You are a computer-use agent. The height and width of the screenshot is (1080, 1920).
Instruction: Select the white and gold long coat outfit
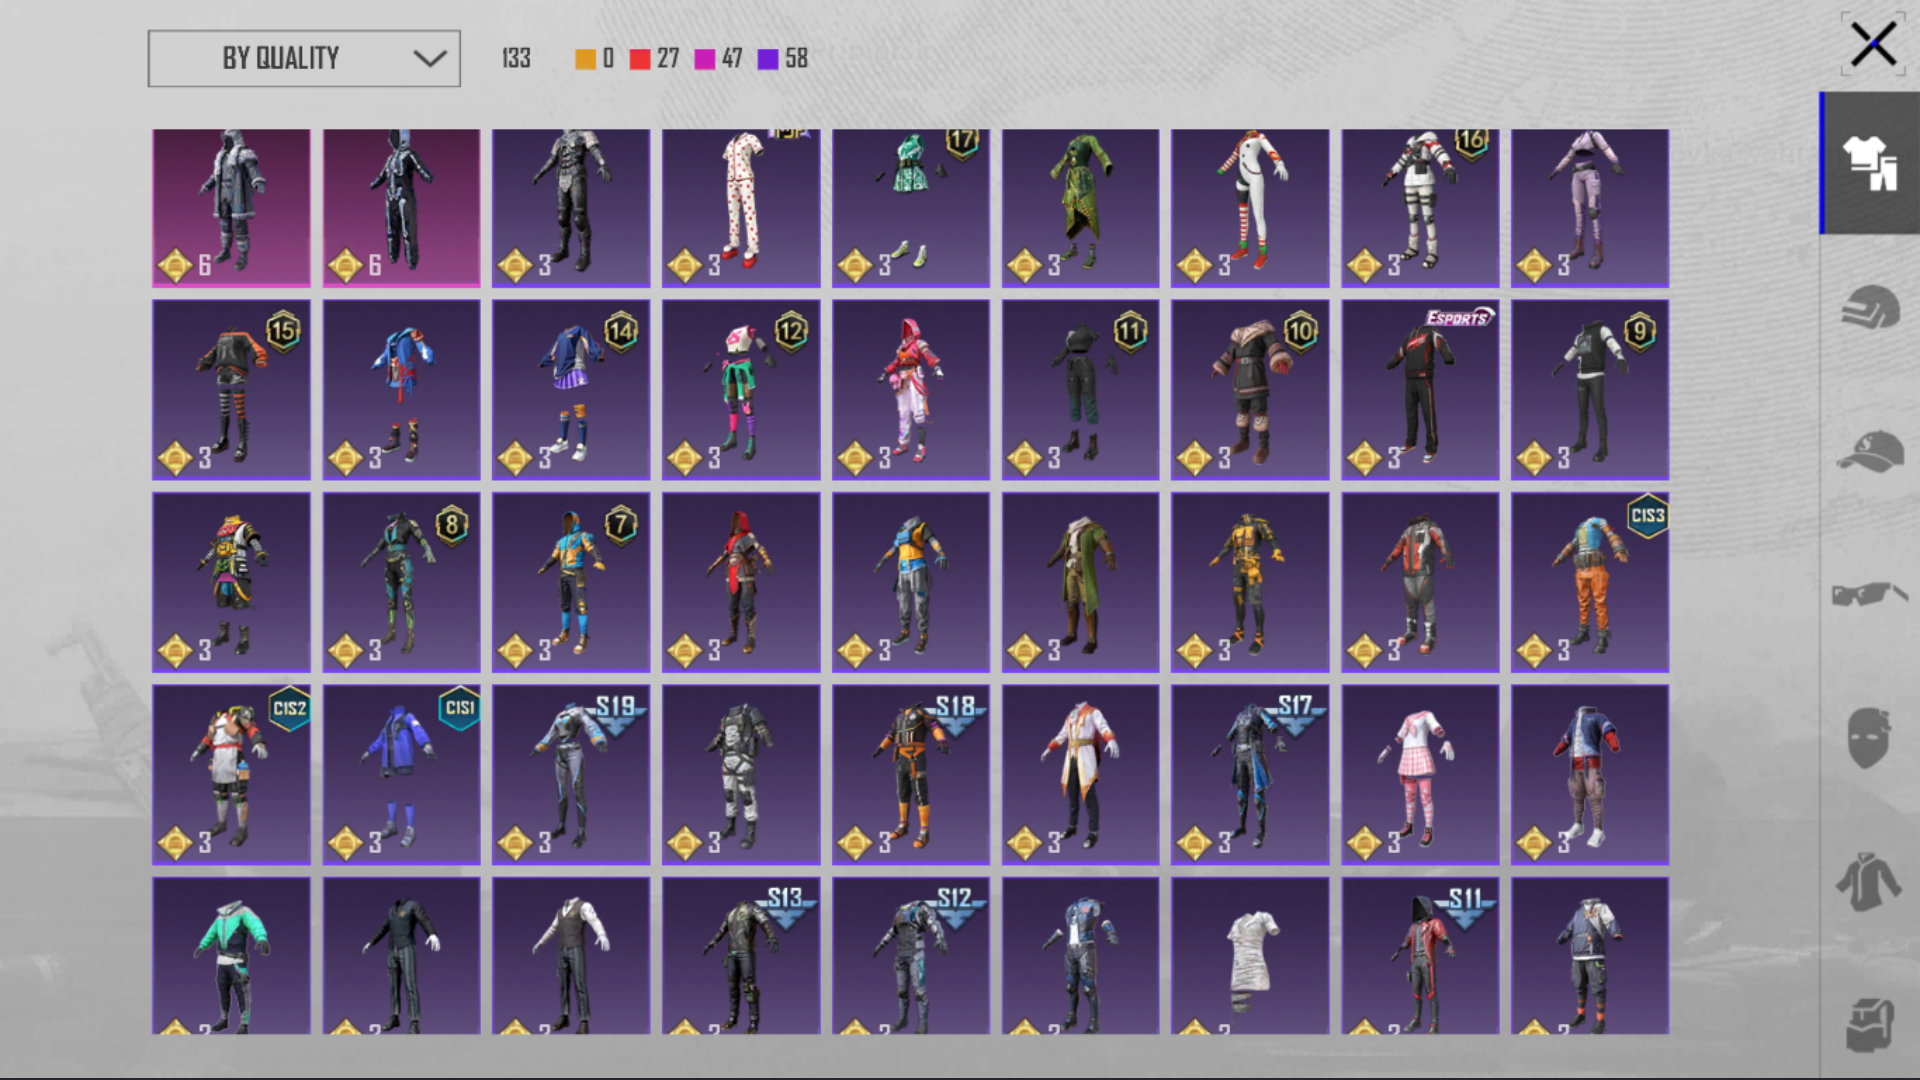[x=1080, y=775]
